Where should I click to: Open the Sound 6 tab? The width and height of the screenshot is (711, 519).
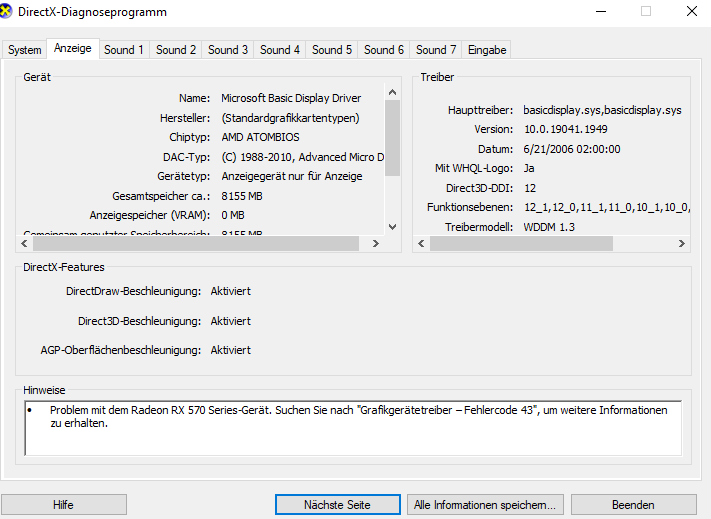click(x=384, y=50)
